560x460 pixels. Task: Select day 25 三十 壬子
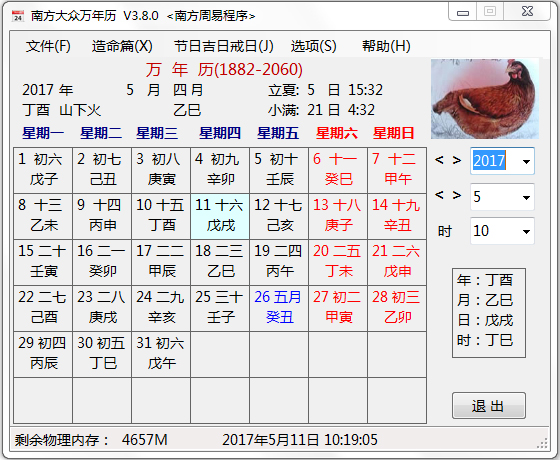(220, 308)
